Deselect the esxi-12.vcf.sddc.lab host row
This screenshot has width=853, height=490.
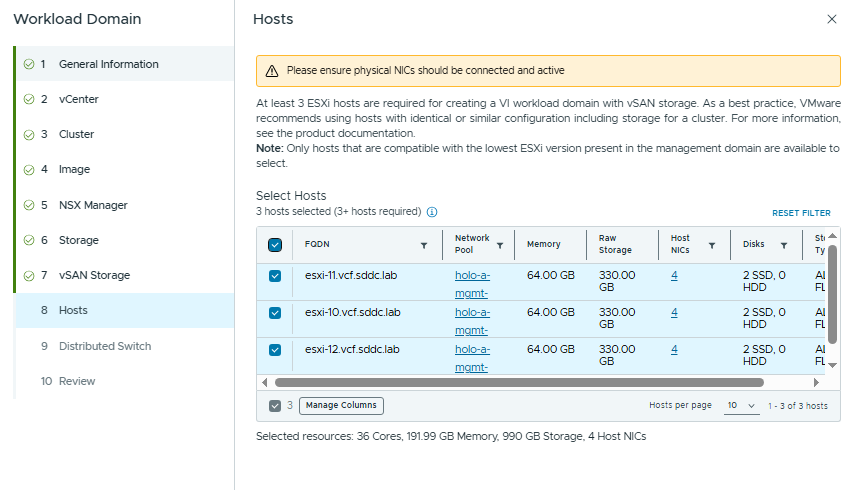pyautogui.click(x=275, y=350)
